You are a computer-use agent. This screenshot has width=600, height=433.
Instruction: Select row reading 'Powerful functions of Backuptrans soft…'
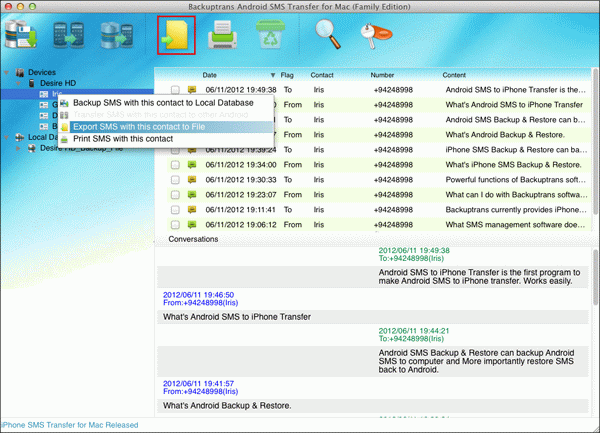[378, 180]
